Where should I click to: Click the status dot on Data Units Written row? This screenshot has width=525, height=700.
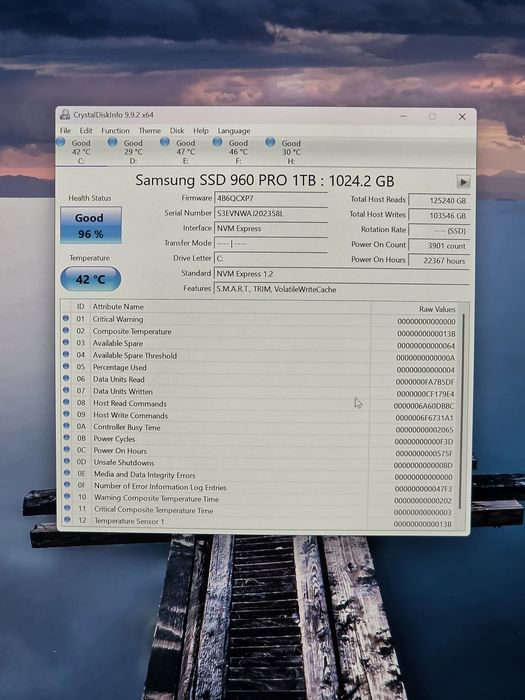[x=66, y=390]
